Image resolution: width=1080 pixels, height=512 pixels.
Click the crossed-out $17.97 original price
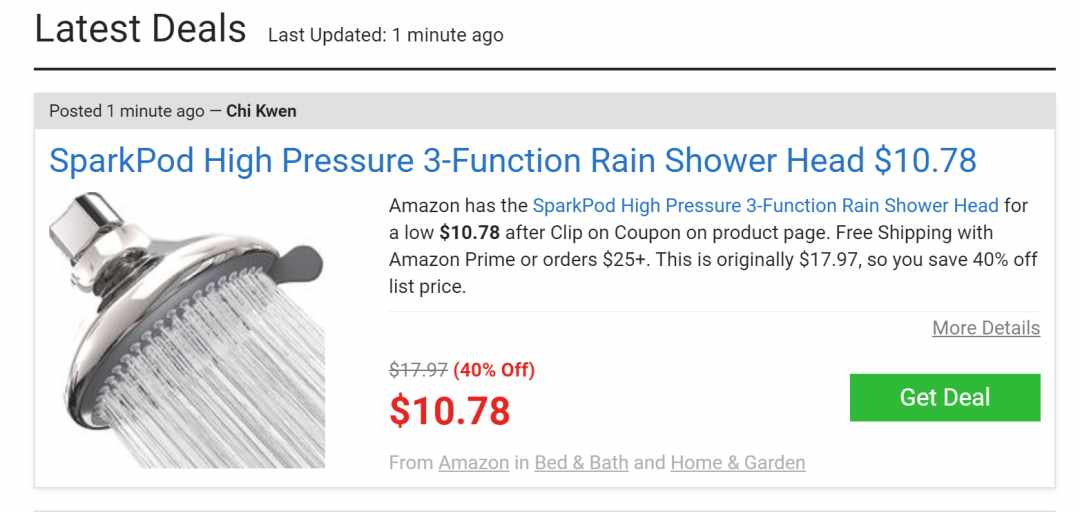418,371
